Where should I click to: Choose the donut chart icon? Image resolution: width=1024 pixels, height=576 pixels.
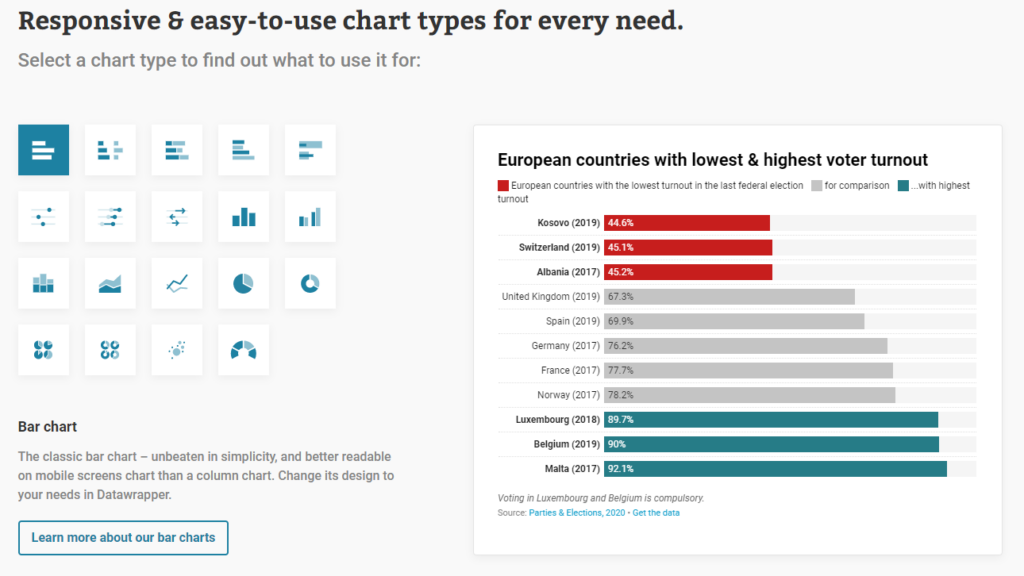coord(310,284)
